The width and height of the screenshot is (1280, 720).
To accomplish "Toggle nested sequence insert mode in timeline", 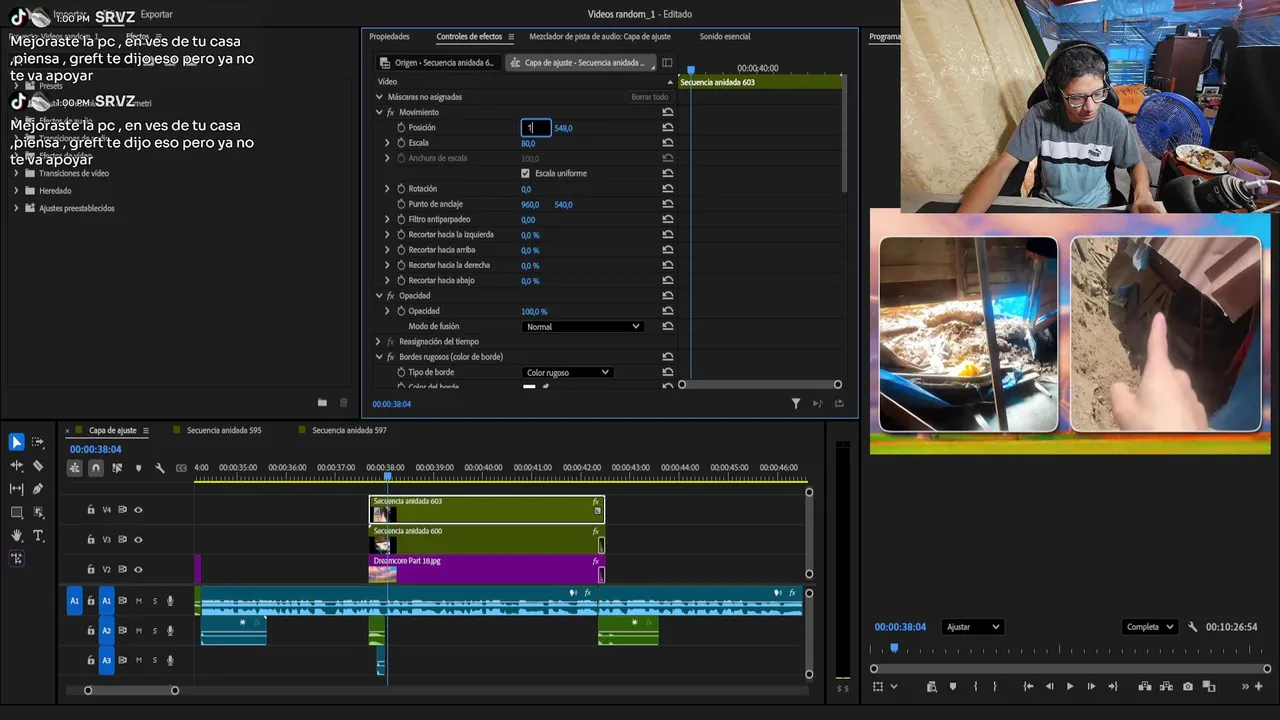I will pyautogui.click(x=75, y=468).
